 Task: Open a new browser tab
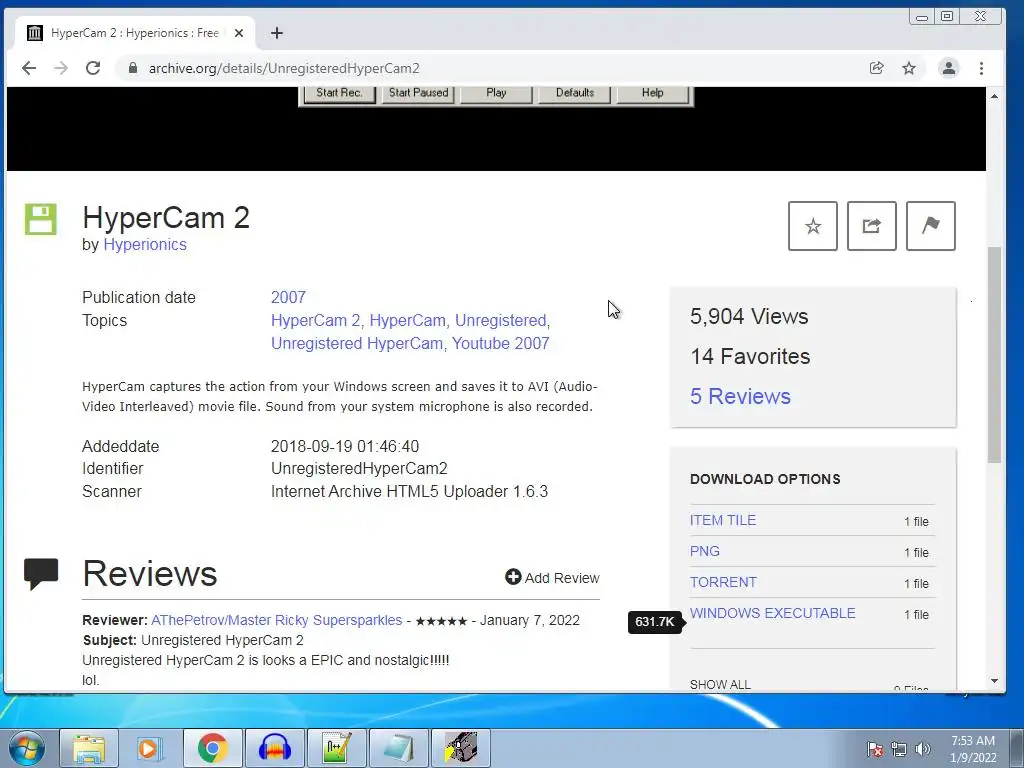tap(277, 33)
